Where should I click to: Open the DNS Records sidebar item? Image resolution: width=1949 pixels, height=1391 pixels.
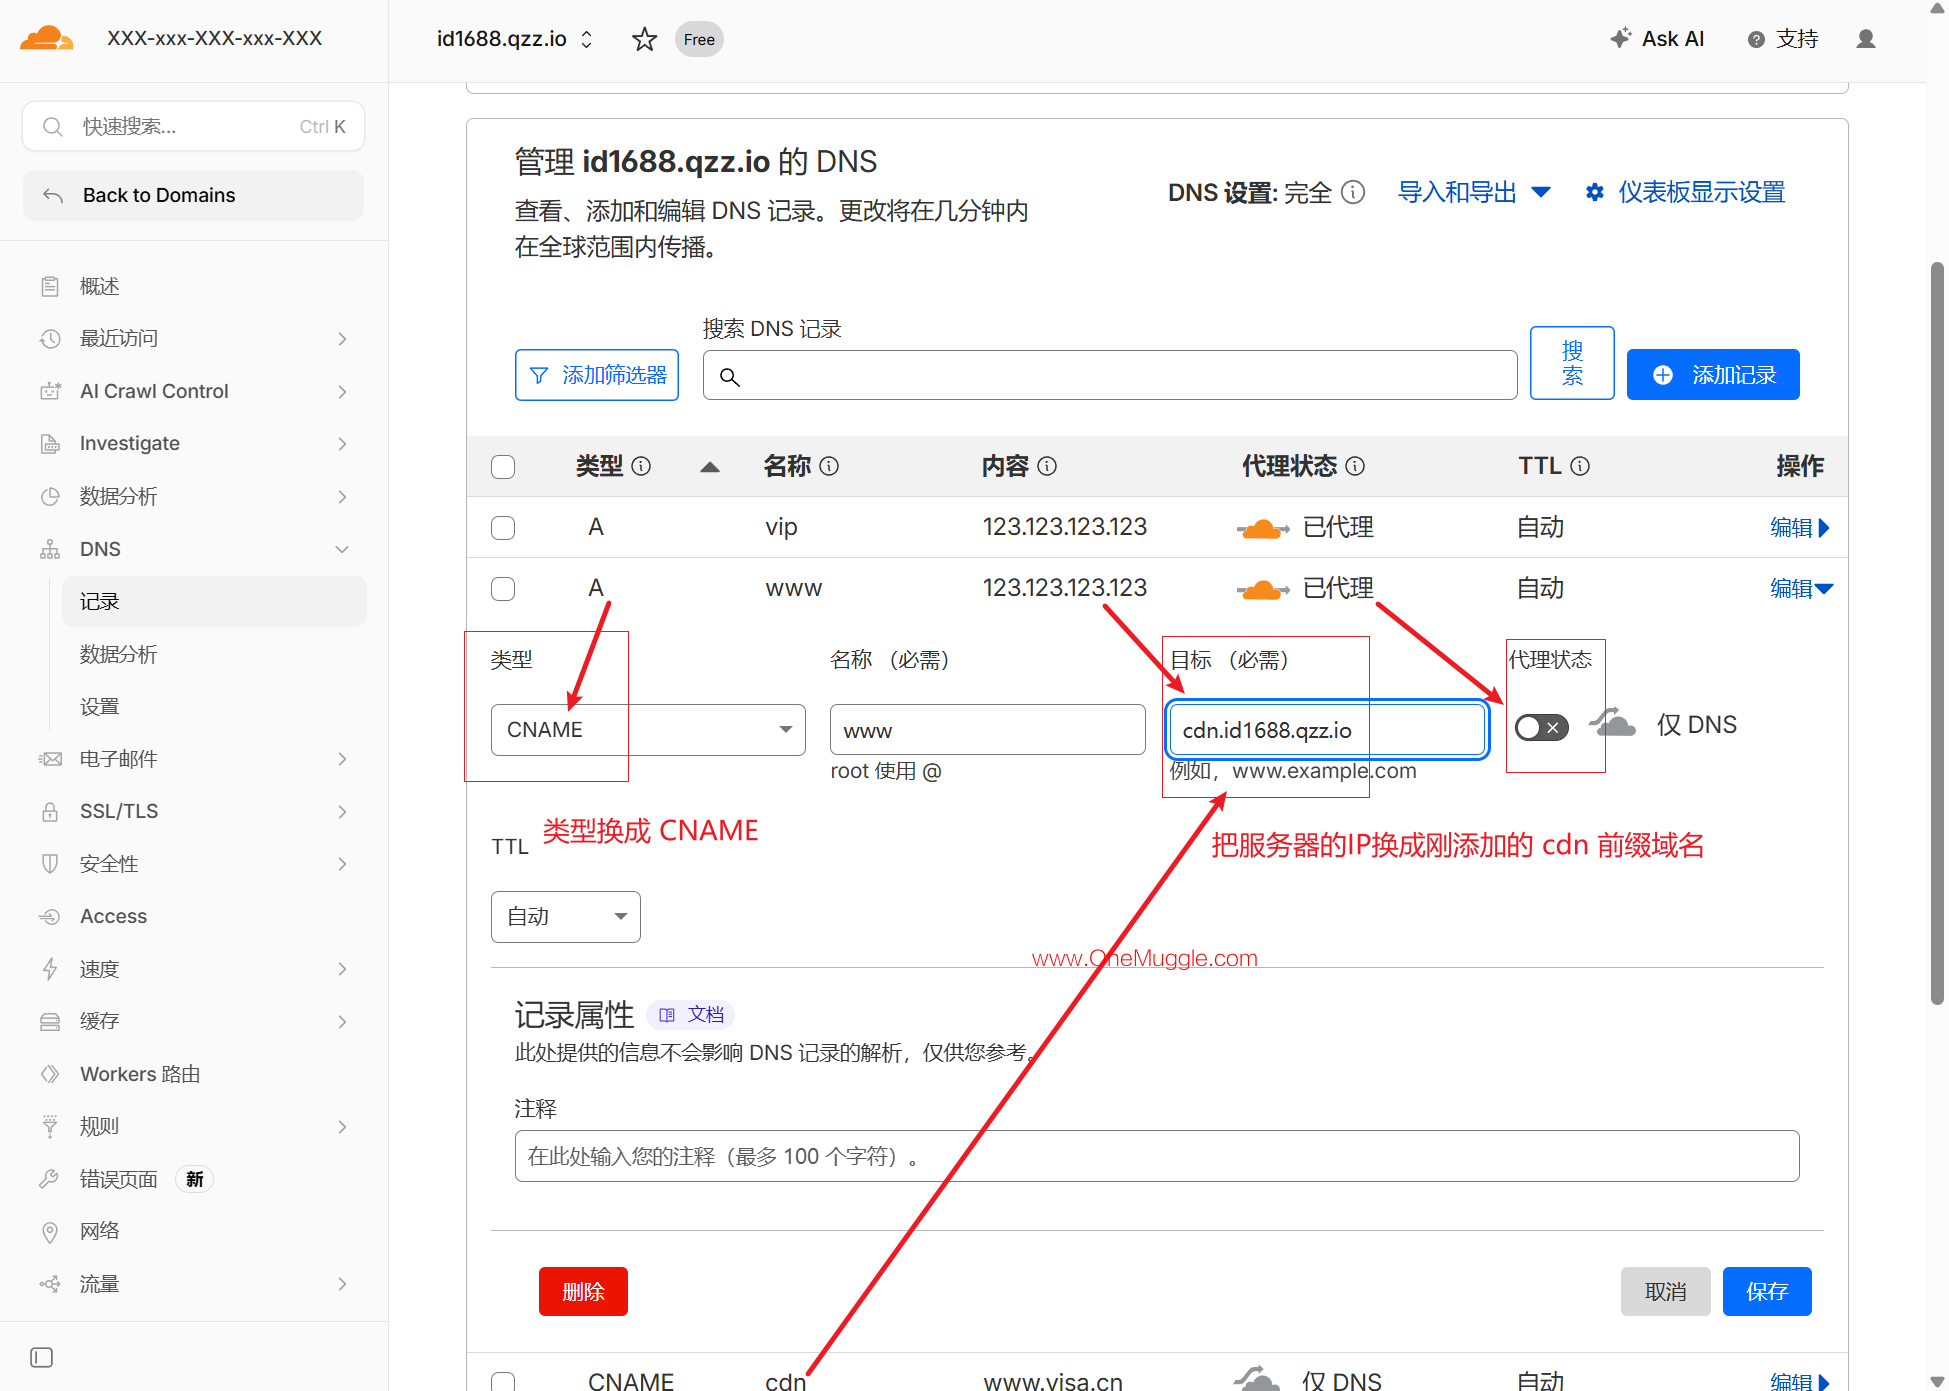[x=214, y=602]
